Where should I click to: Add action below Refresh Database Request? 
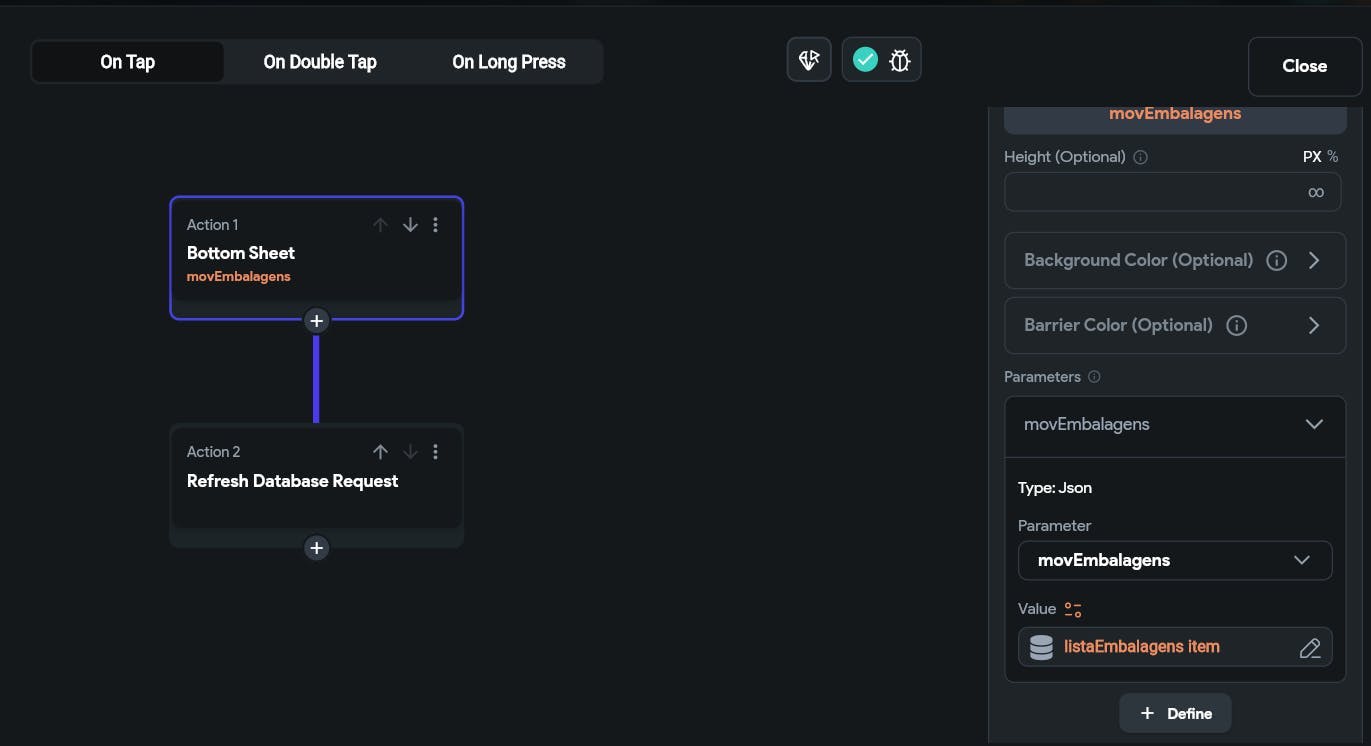coord(316,548)
